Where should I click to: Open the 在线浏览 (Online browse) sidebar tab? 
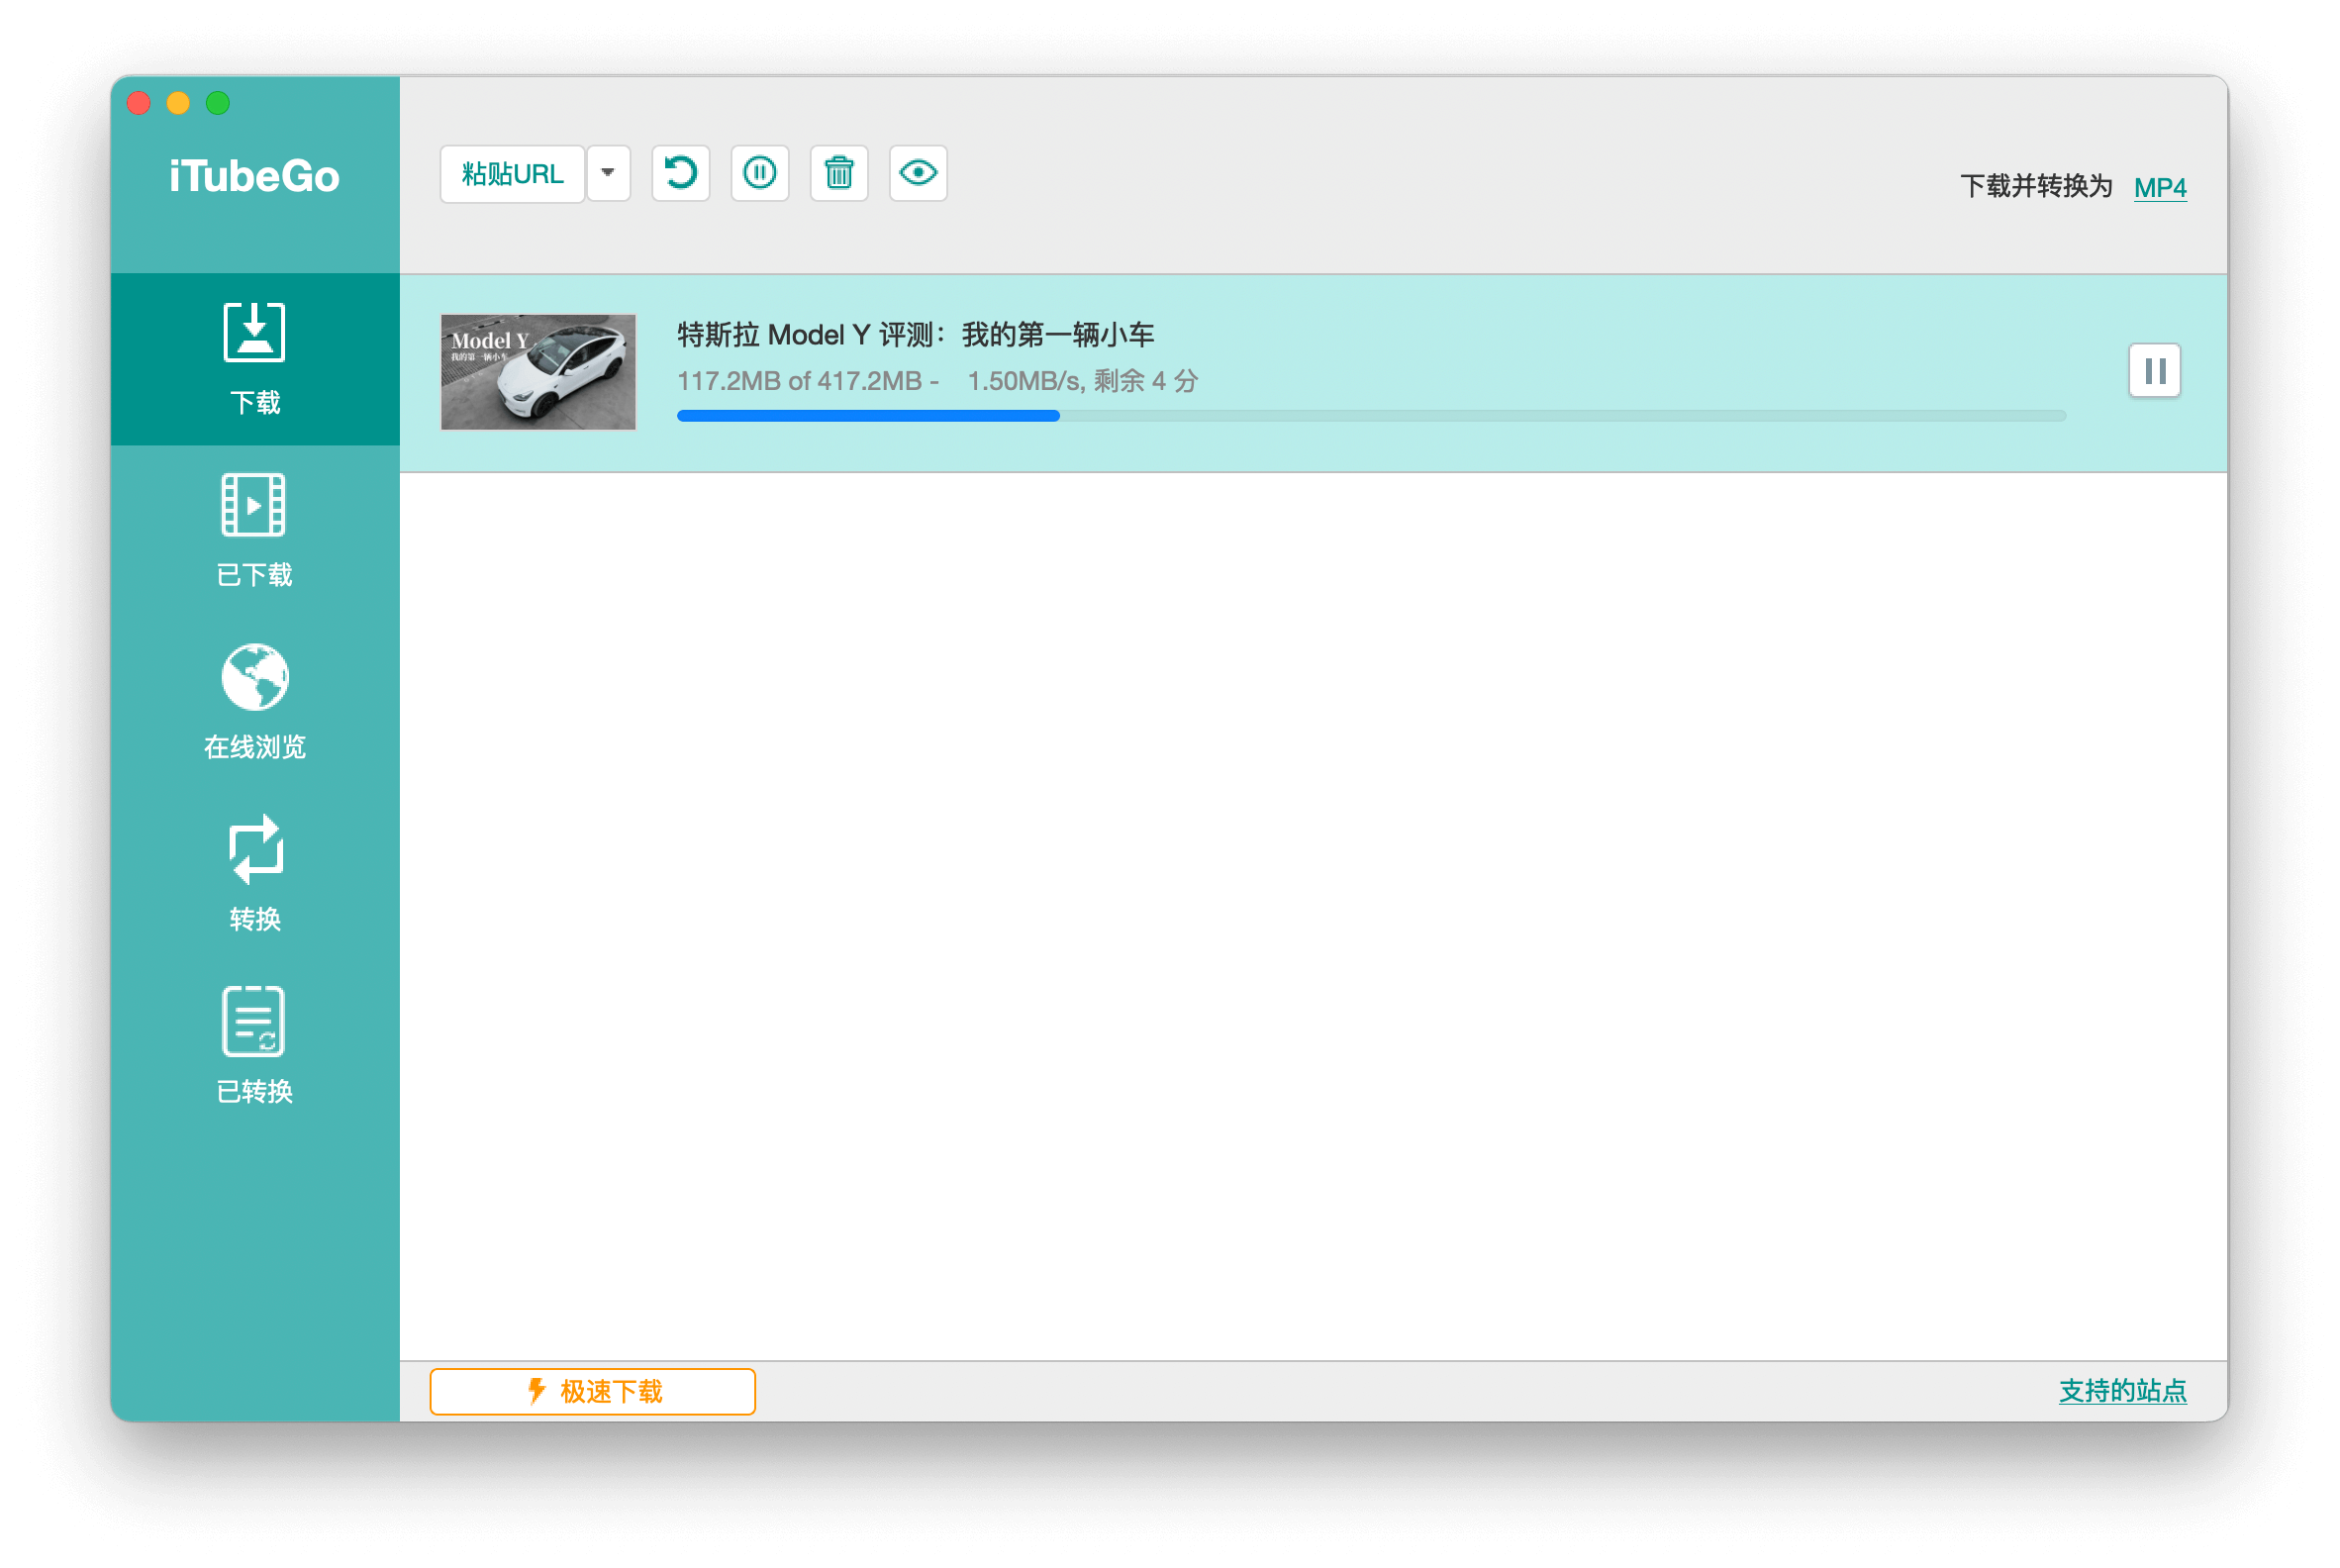coord(255,703)
